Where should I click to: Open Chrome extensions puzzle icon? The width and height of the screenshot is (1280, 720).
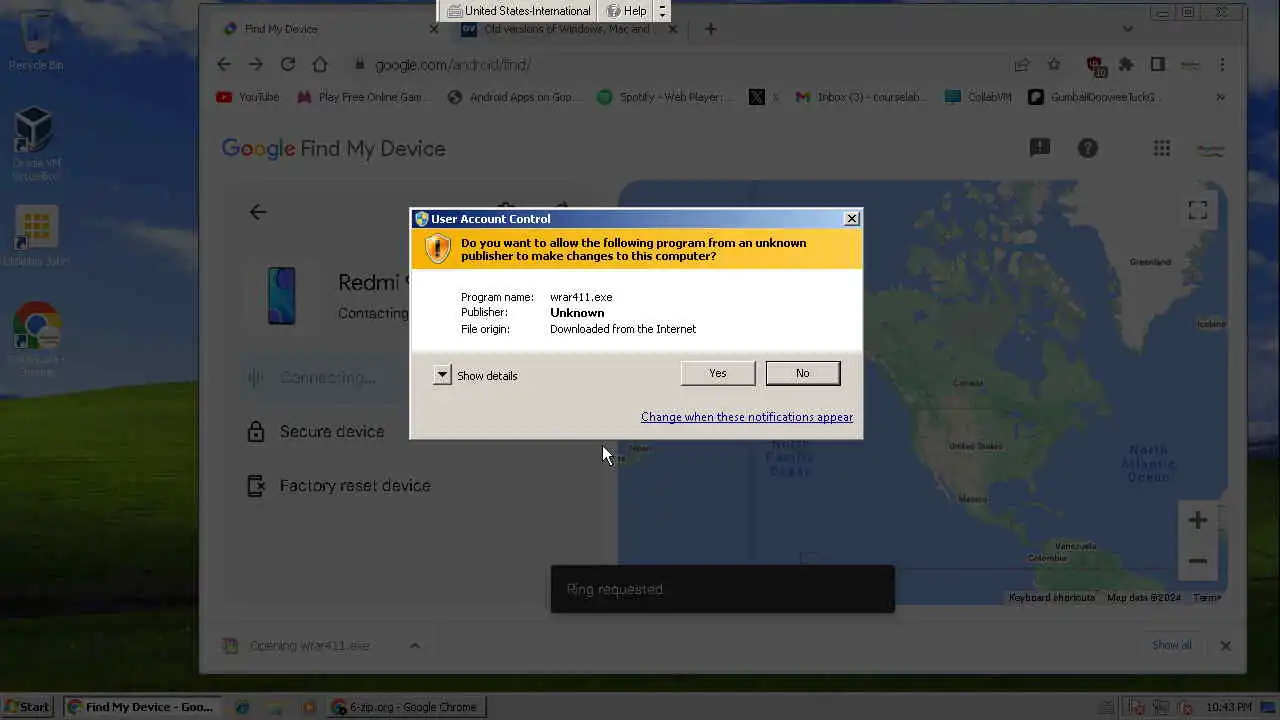1126,64
